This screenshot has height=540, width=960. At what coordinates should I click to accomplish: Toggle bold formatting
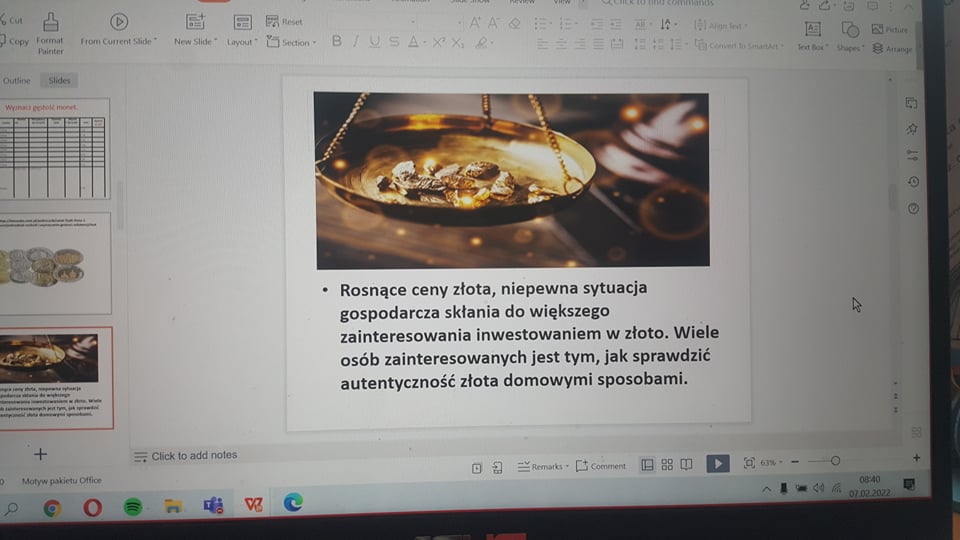pyautogui.click(x=336, y=42)
